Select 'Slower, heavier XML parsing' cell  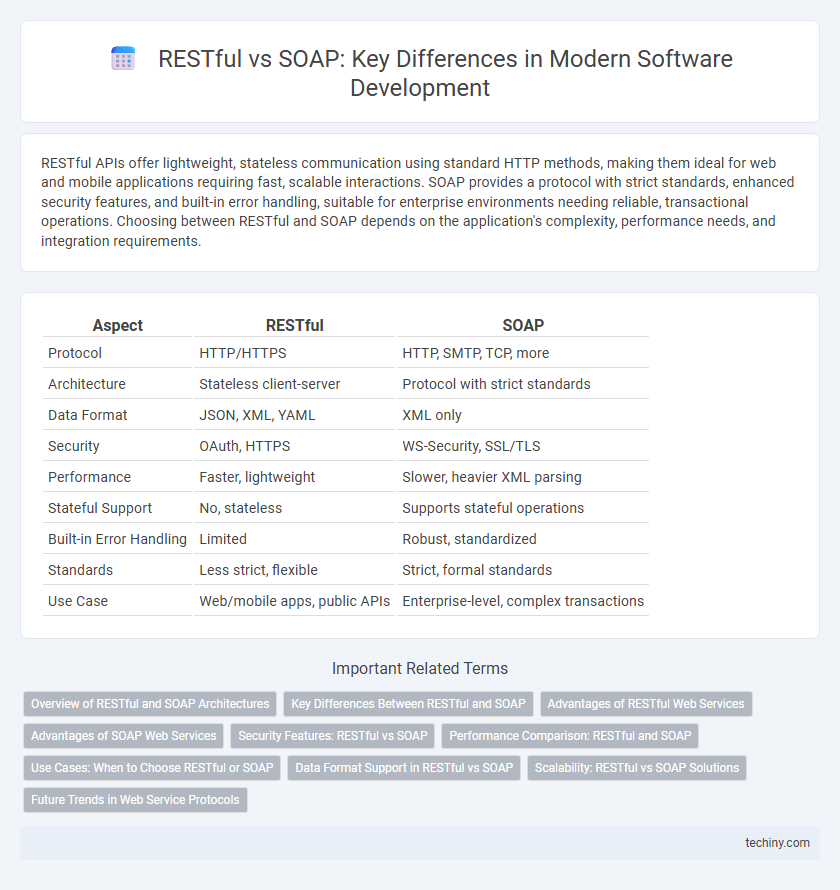tap(523, 477)
